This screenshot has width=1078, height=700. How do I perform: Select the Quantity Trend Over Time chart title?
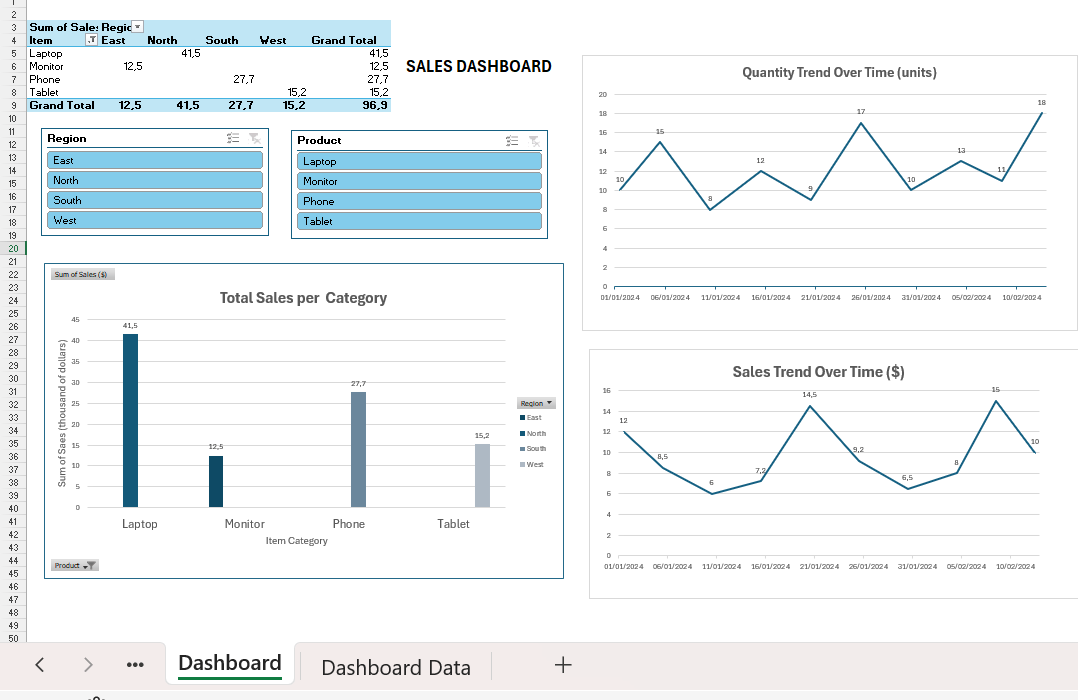(838, 72)
